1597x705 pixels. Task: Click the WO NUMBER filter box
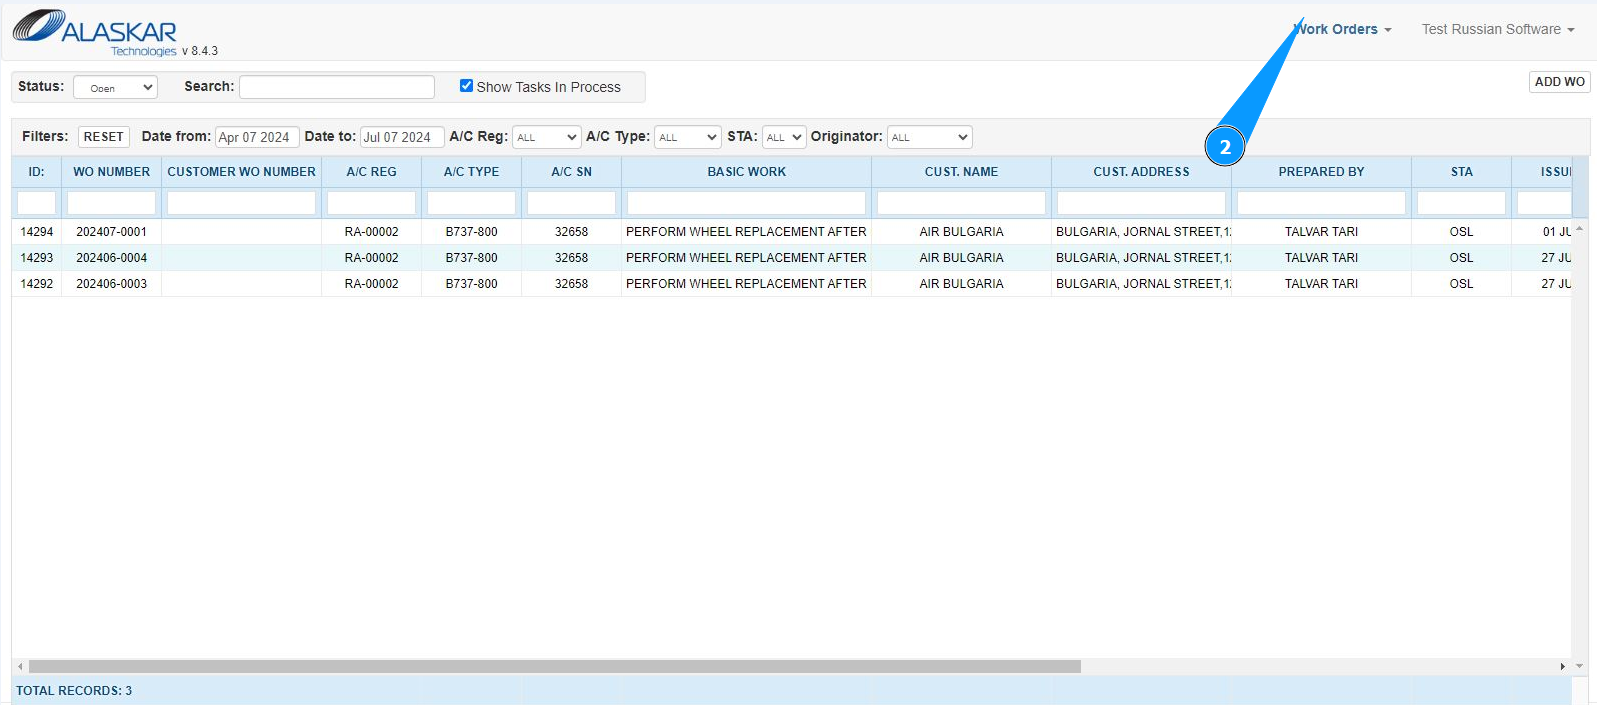[112, 203]
